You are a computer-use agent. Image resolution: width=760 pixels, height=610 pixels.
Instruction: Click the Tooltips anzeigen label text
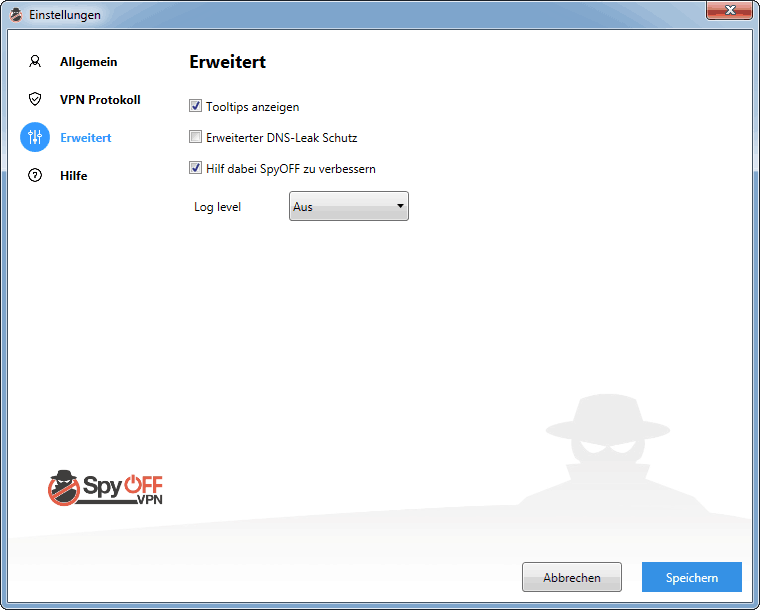pos(253,107)
